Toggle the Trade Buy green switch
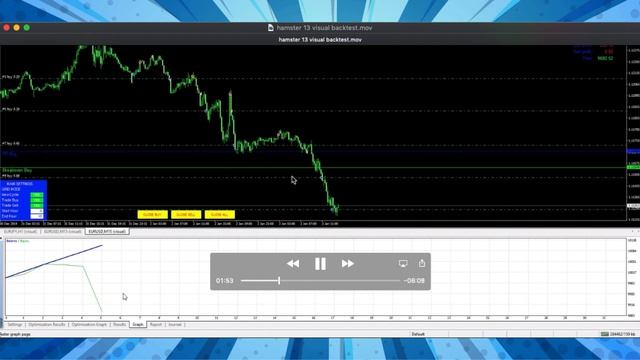Viewport: 640px width, 360px height. pyautogui.click(x=37, y=200)
